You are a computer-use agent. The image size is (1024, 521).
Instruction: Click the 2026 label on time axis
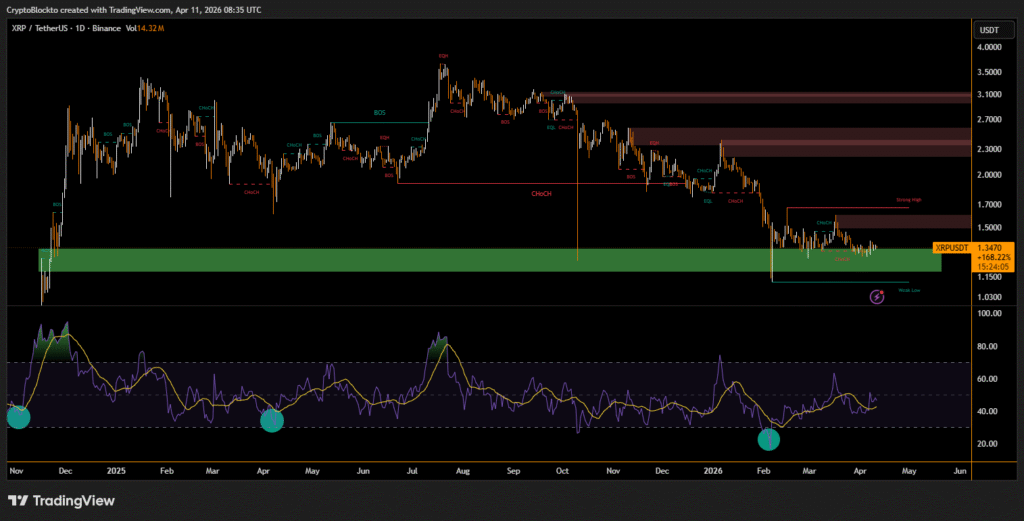(714, 469)
